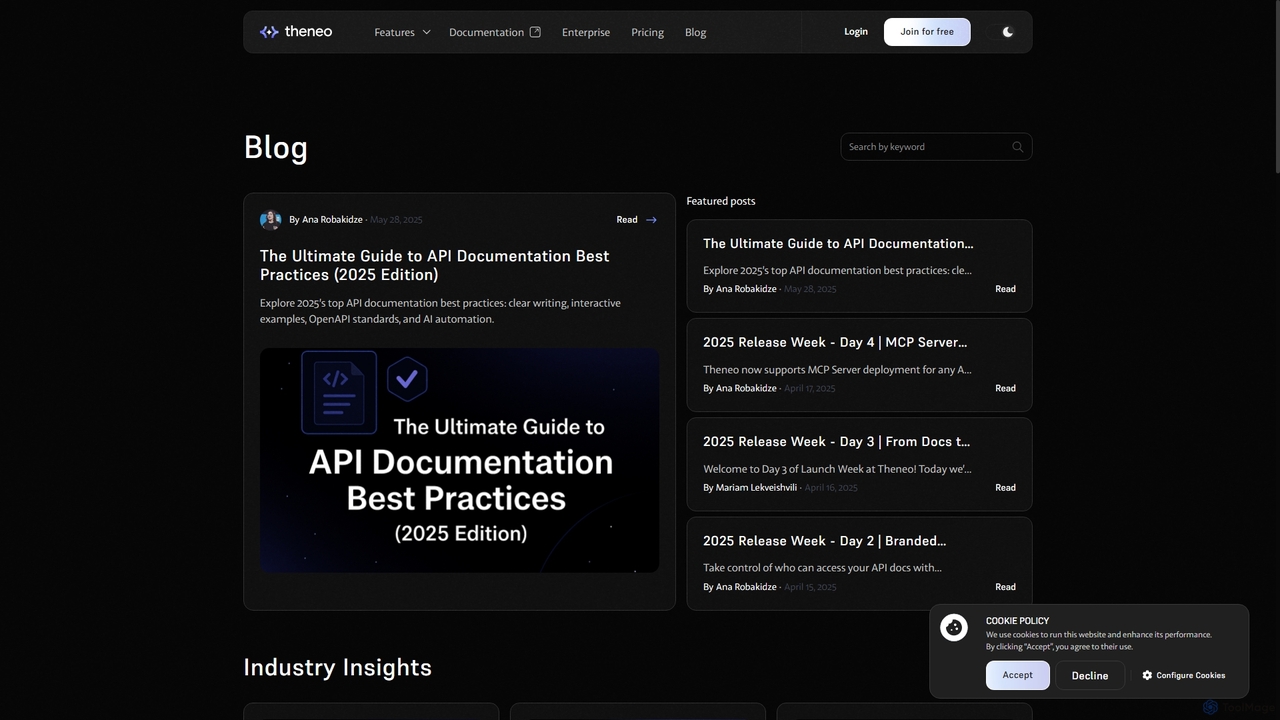This screenshot has height=720, width=1280.
Task: Click Read on the Day 4 featured card
Action: [x=1005, y=388]
